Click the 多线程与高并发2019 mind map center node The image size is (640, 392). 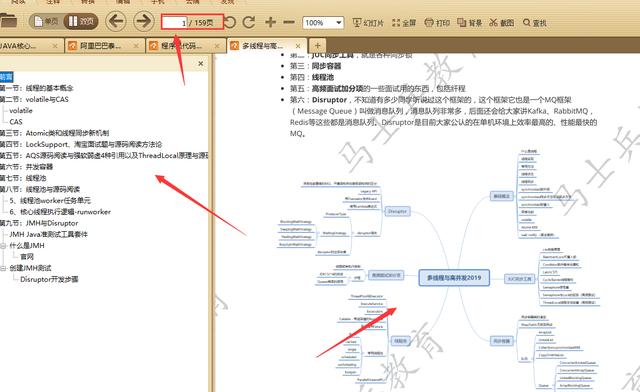coord(454,278)
